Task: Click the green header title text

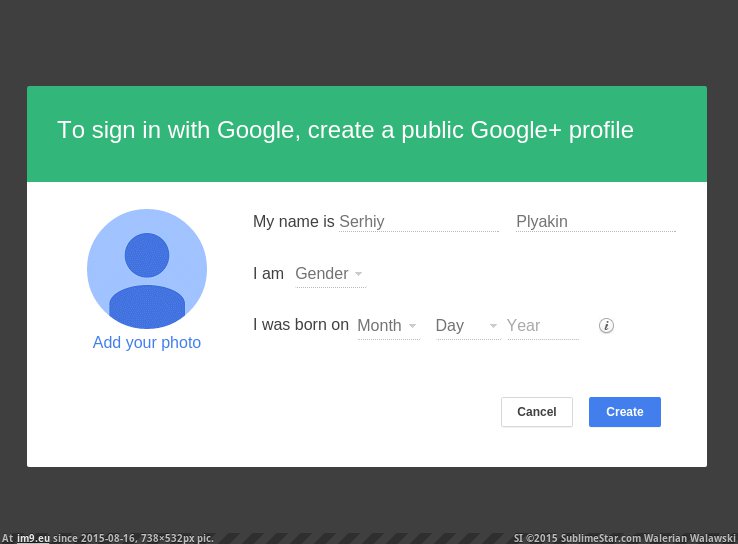Action: click(x=345, y=130)
